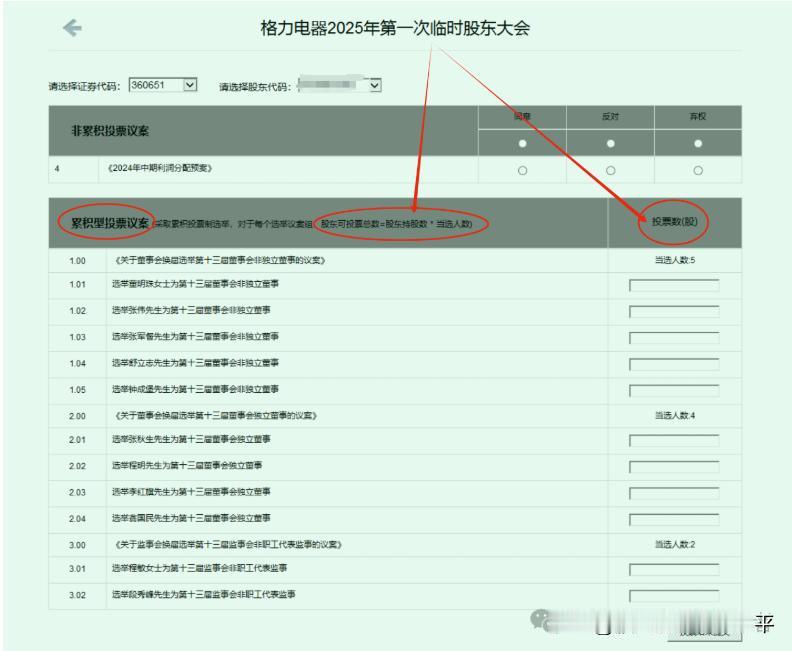This screenshot has height=651, width=792.
Task: Click the votes input for 1.04 舒立志
Action: click(674, 364)
